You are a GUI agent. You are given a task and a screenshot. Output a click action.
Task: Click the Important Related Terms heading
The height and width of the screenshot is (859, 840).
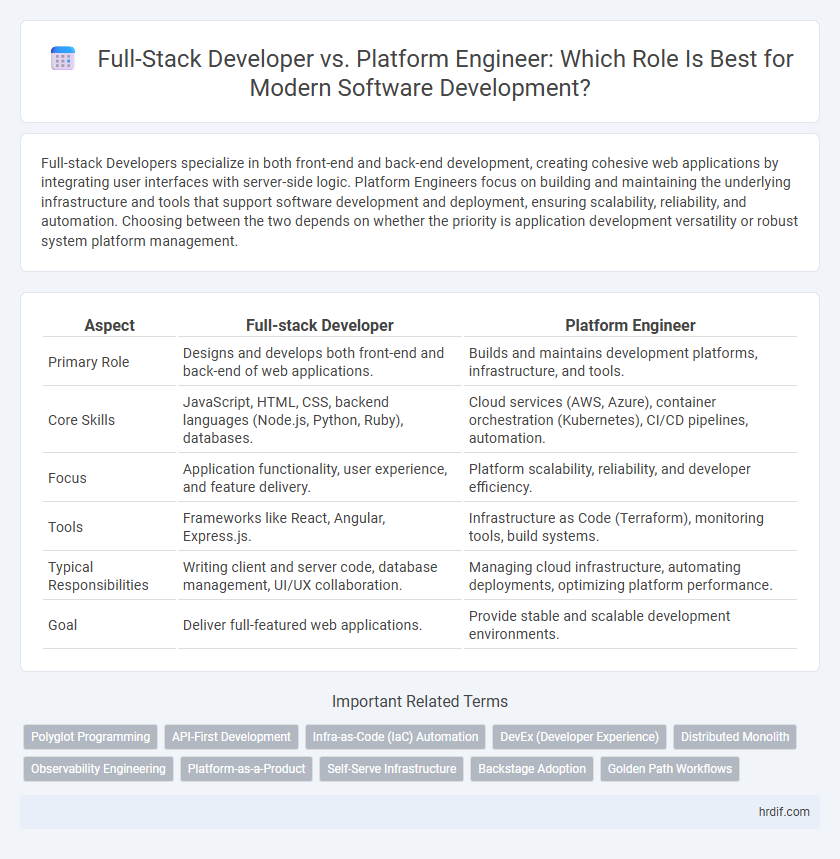(420, 701)
